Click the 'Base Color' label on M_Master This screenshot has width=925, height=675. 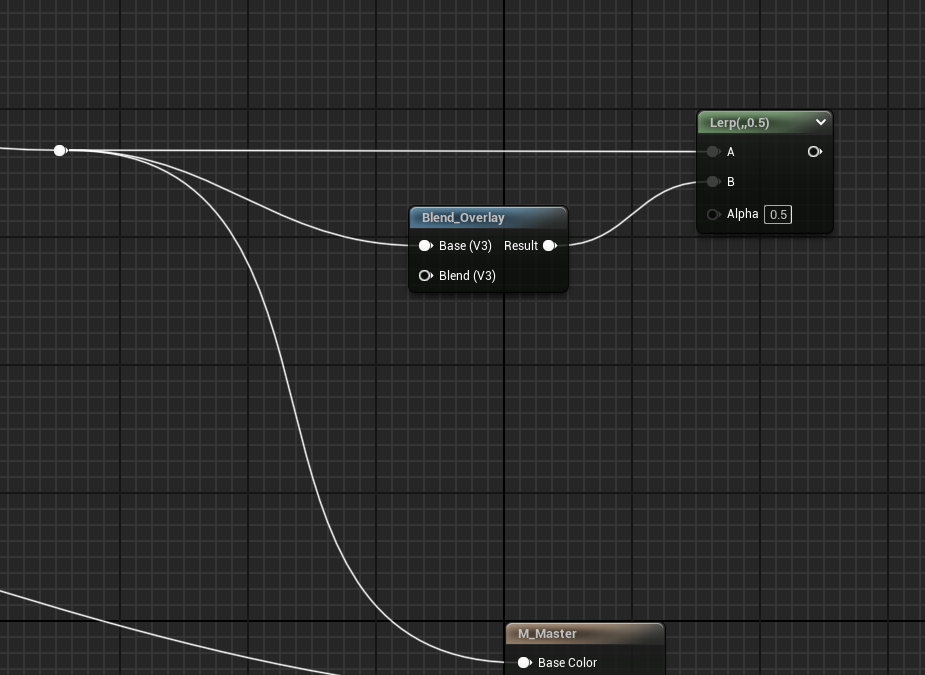click(x=568, y=663)
